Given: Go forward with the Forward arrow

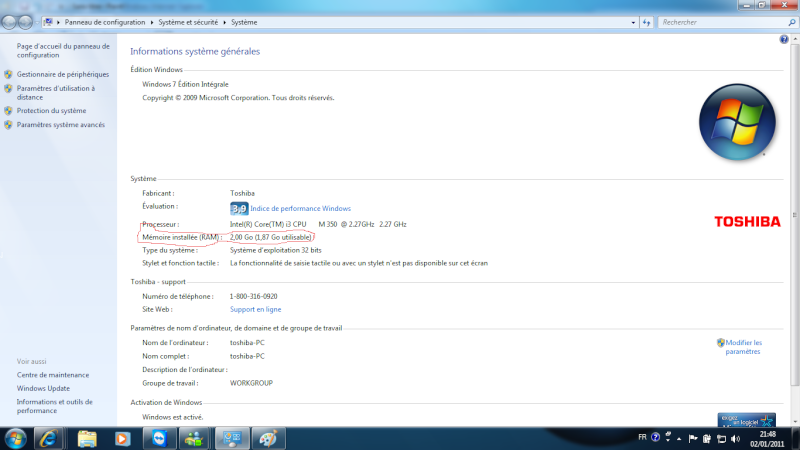Looking at the screenshot, I should pyautogui.click(x=25, y=22).
